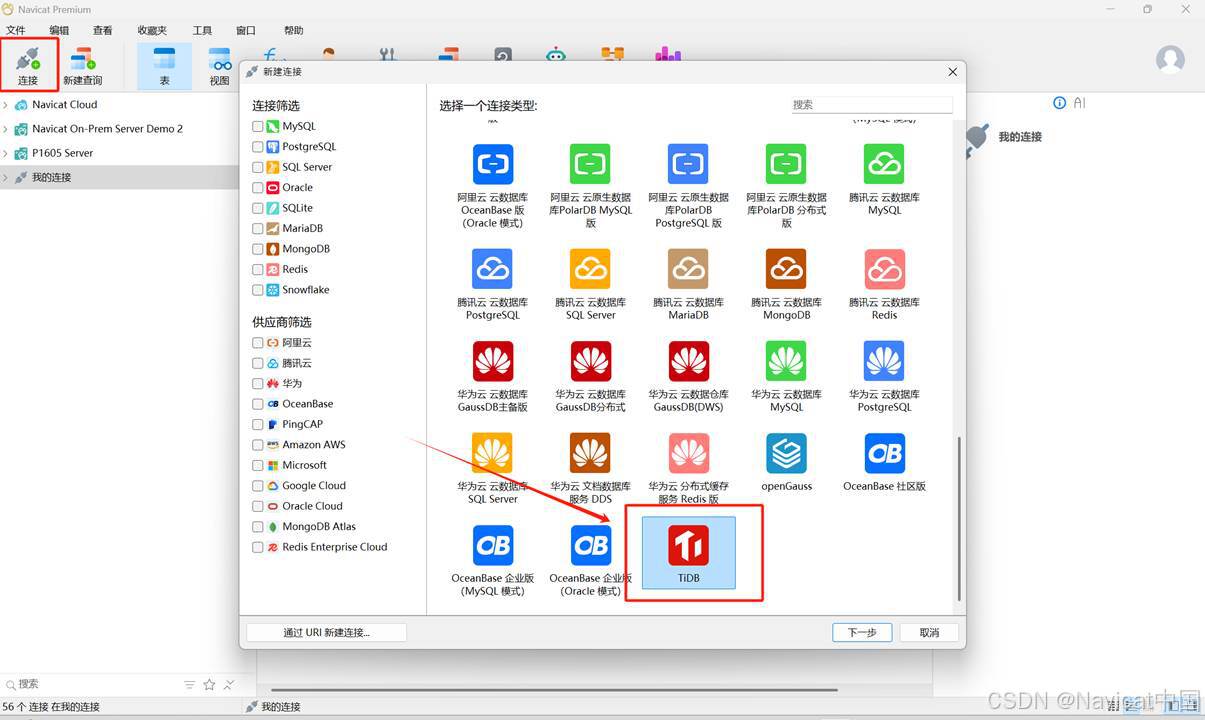Expand Navicat On-Prem Server Demo 2

coord(6,129)
